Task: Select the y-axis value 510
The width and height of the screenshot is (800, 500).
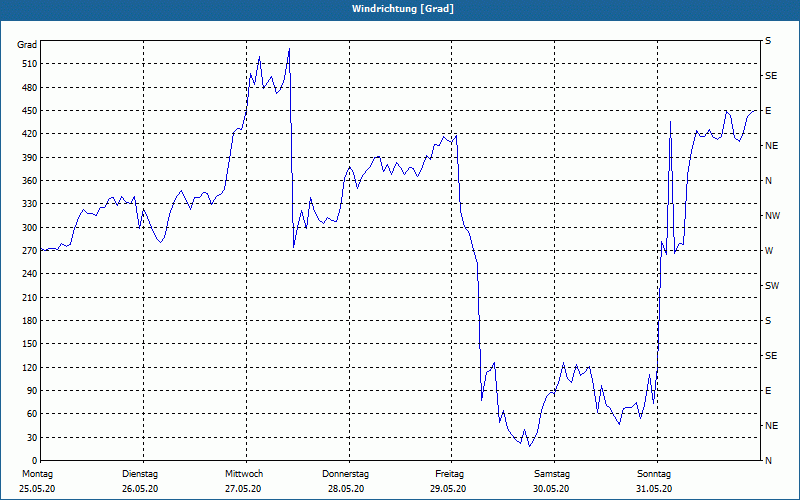Action: (x=31, y=64)
